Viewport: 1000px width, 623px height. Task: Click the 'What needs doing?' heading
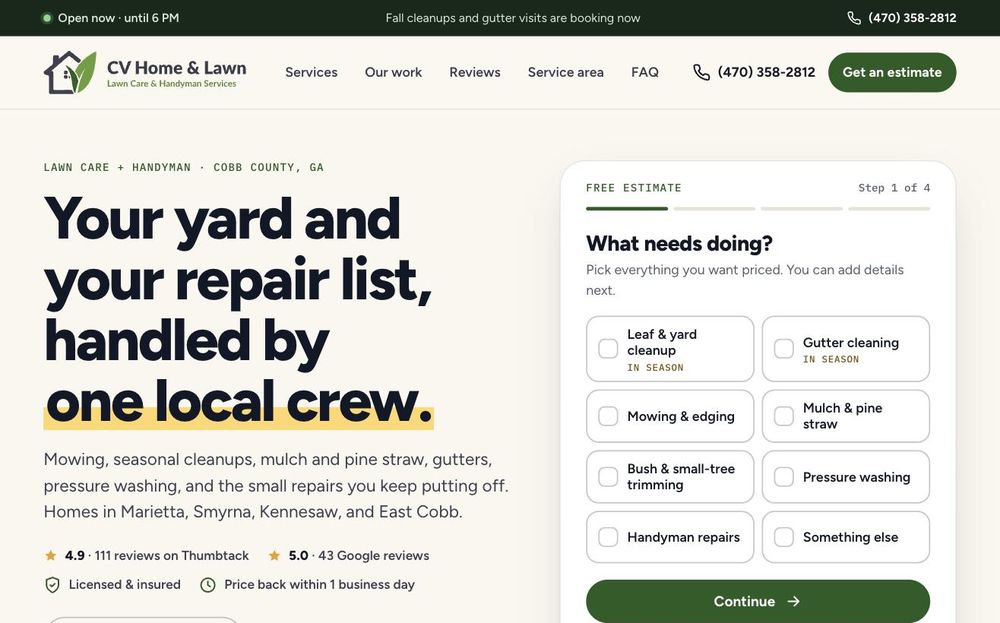point(679,244)
